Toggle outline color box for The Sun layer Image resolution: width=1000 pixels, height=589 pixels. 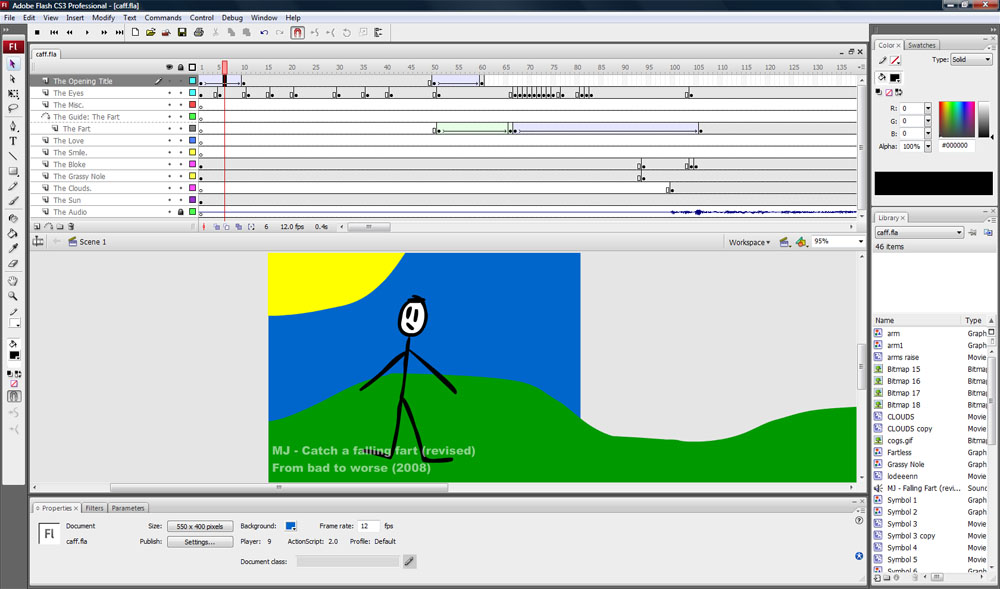click(x=192, y=200)
